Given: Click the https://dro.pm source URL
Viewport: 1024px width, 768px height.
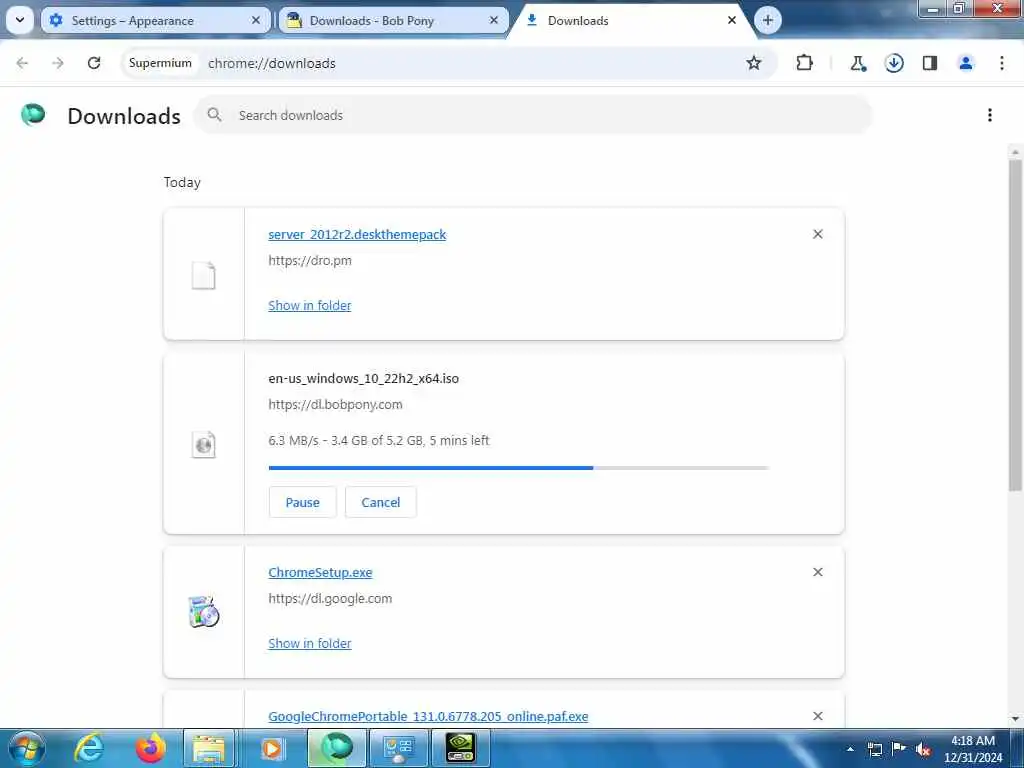Looking at the screenshot, I should [310, 261].
